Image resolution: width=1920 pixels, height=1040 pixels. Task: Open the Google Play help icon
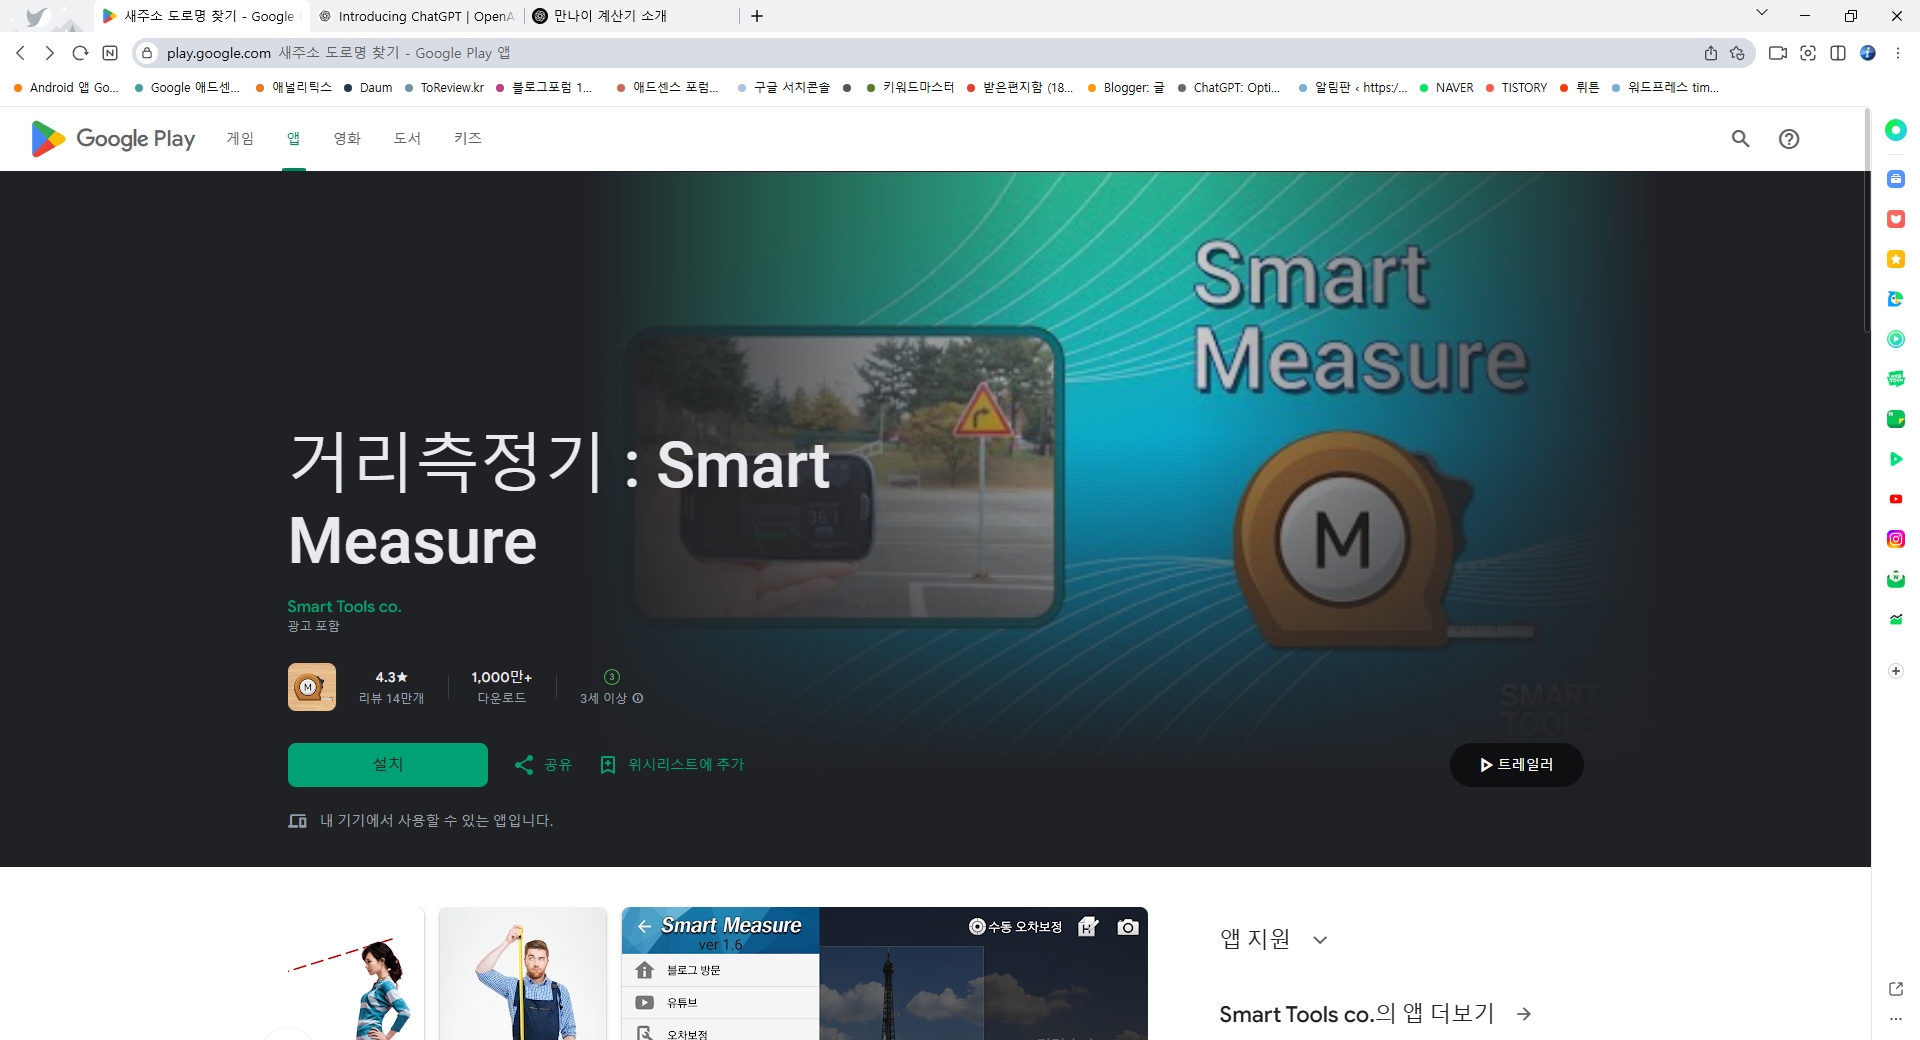(1789, 139)
